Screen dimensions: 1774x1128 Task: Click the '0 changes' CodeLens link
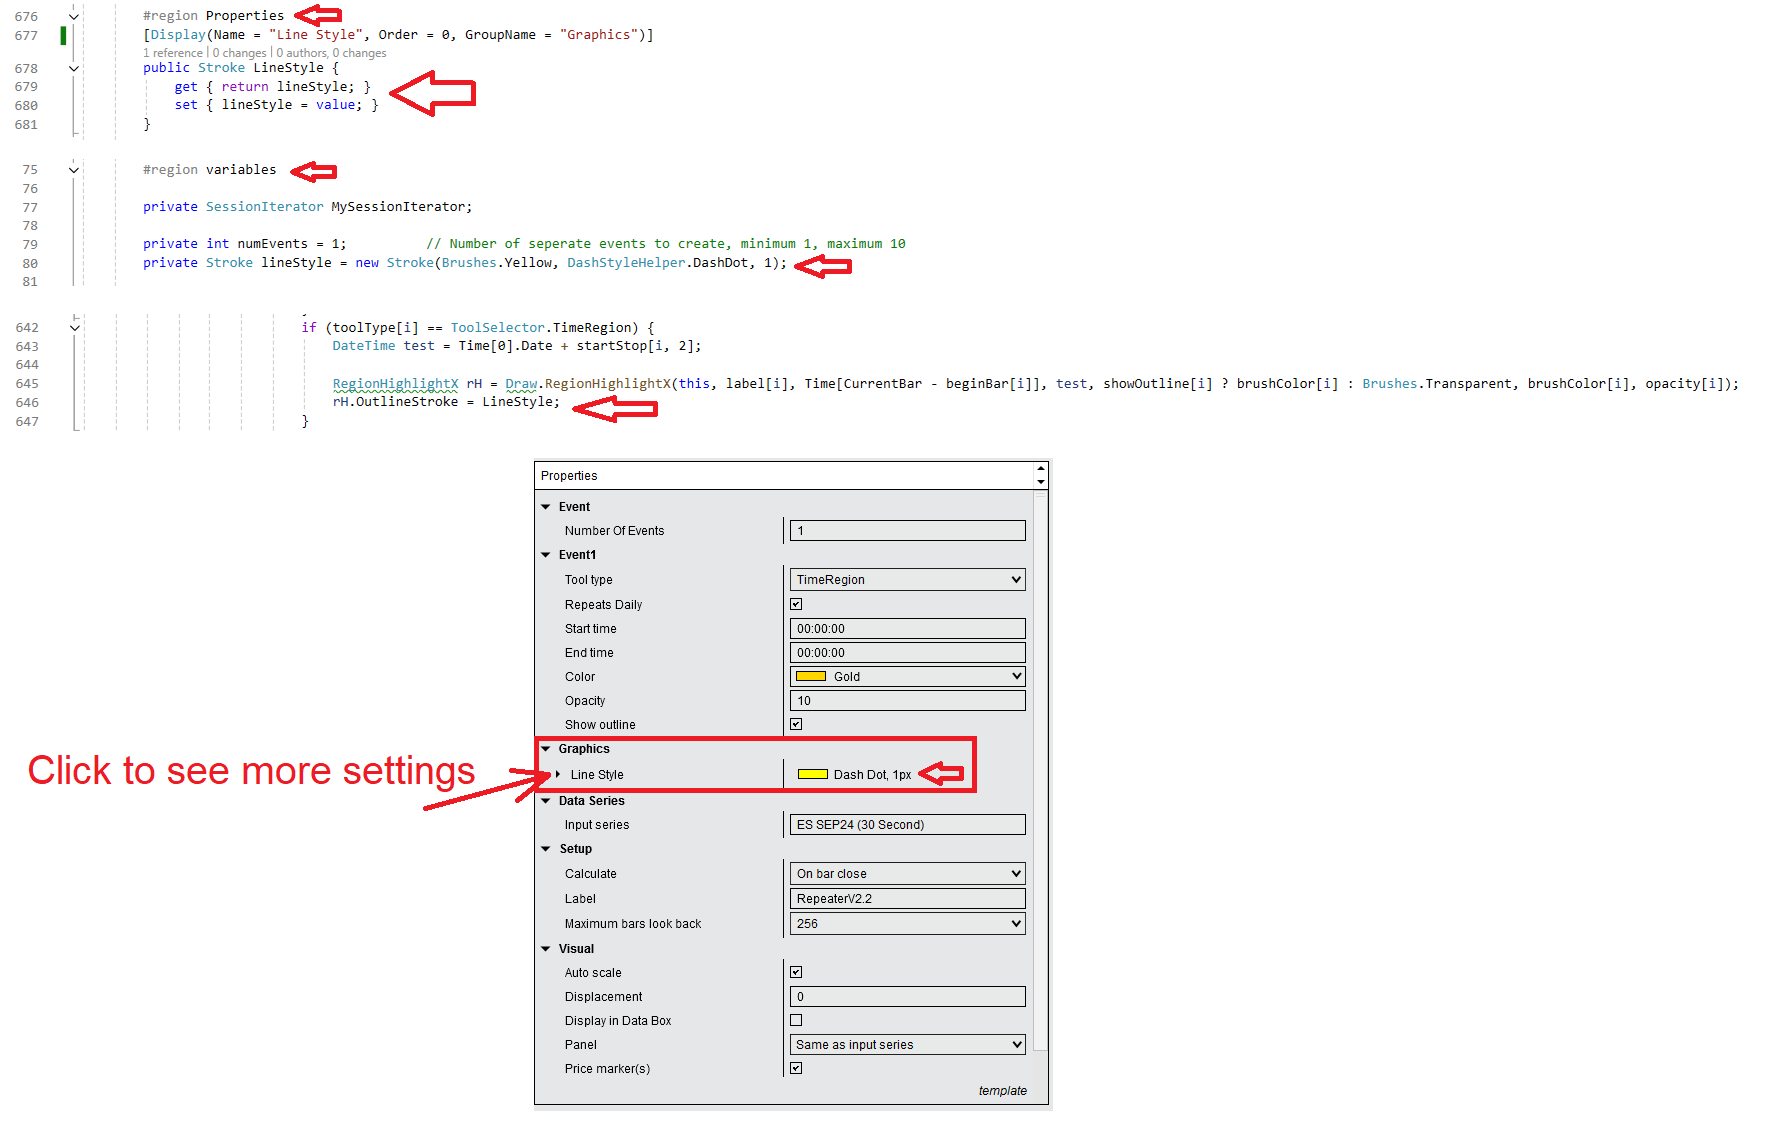point(239,53)
